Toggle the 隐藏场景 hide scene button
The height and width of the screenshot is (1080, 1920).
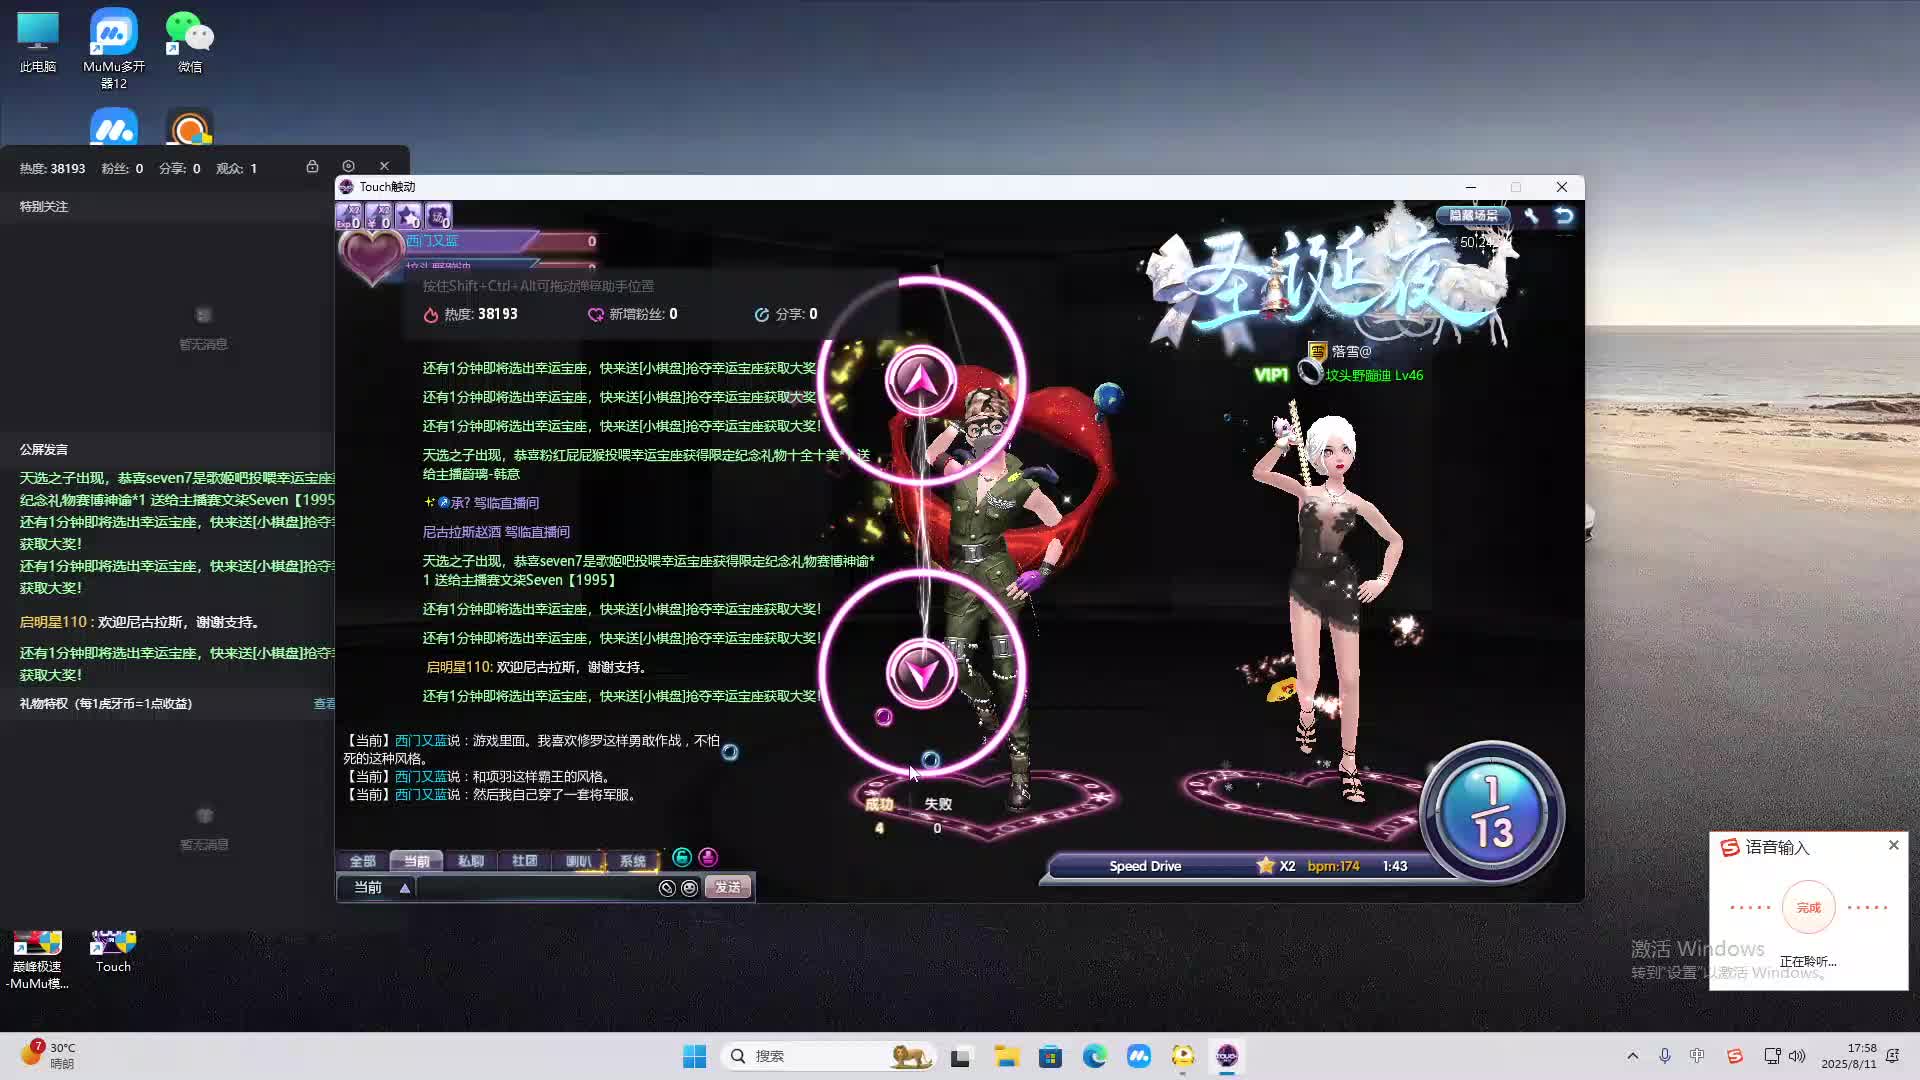tap(1473, 215)
